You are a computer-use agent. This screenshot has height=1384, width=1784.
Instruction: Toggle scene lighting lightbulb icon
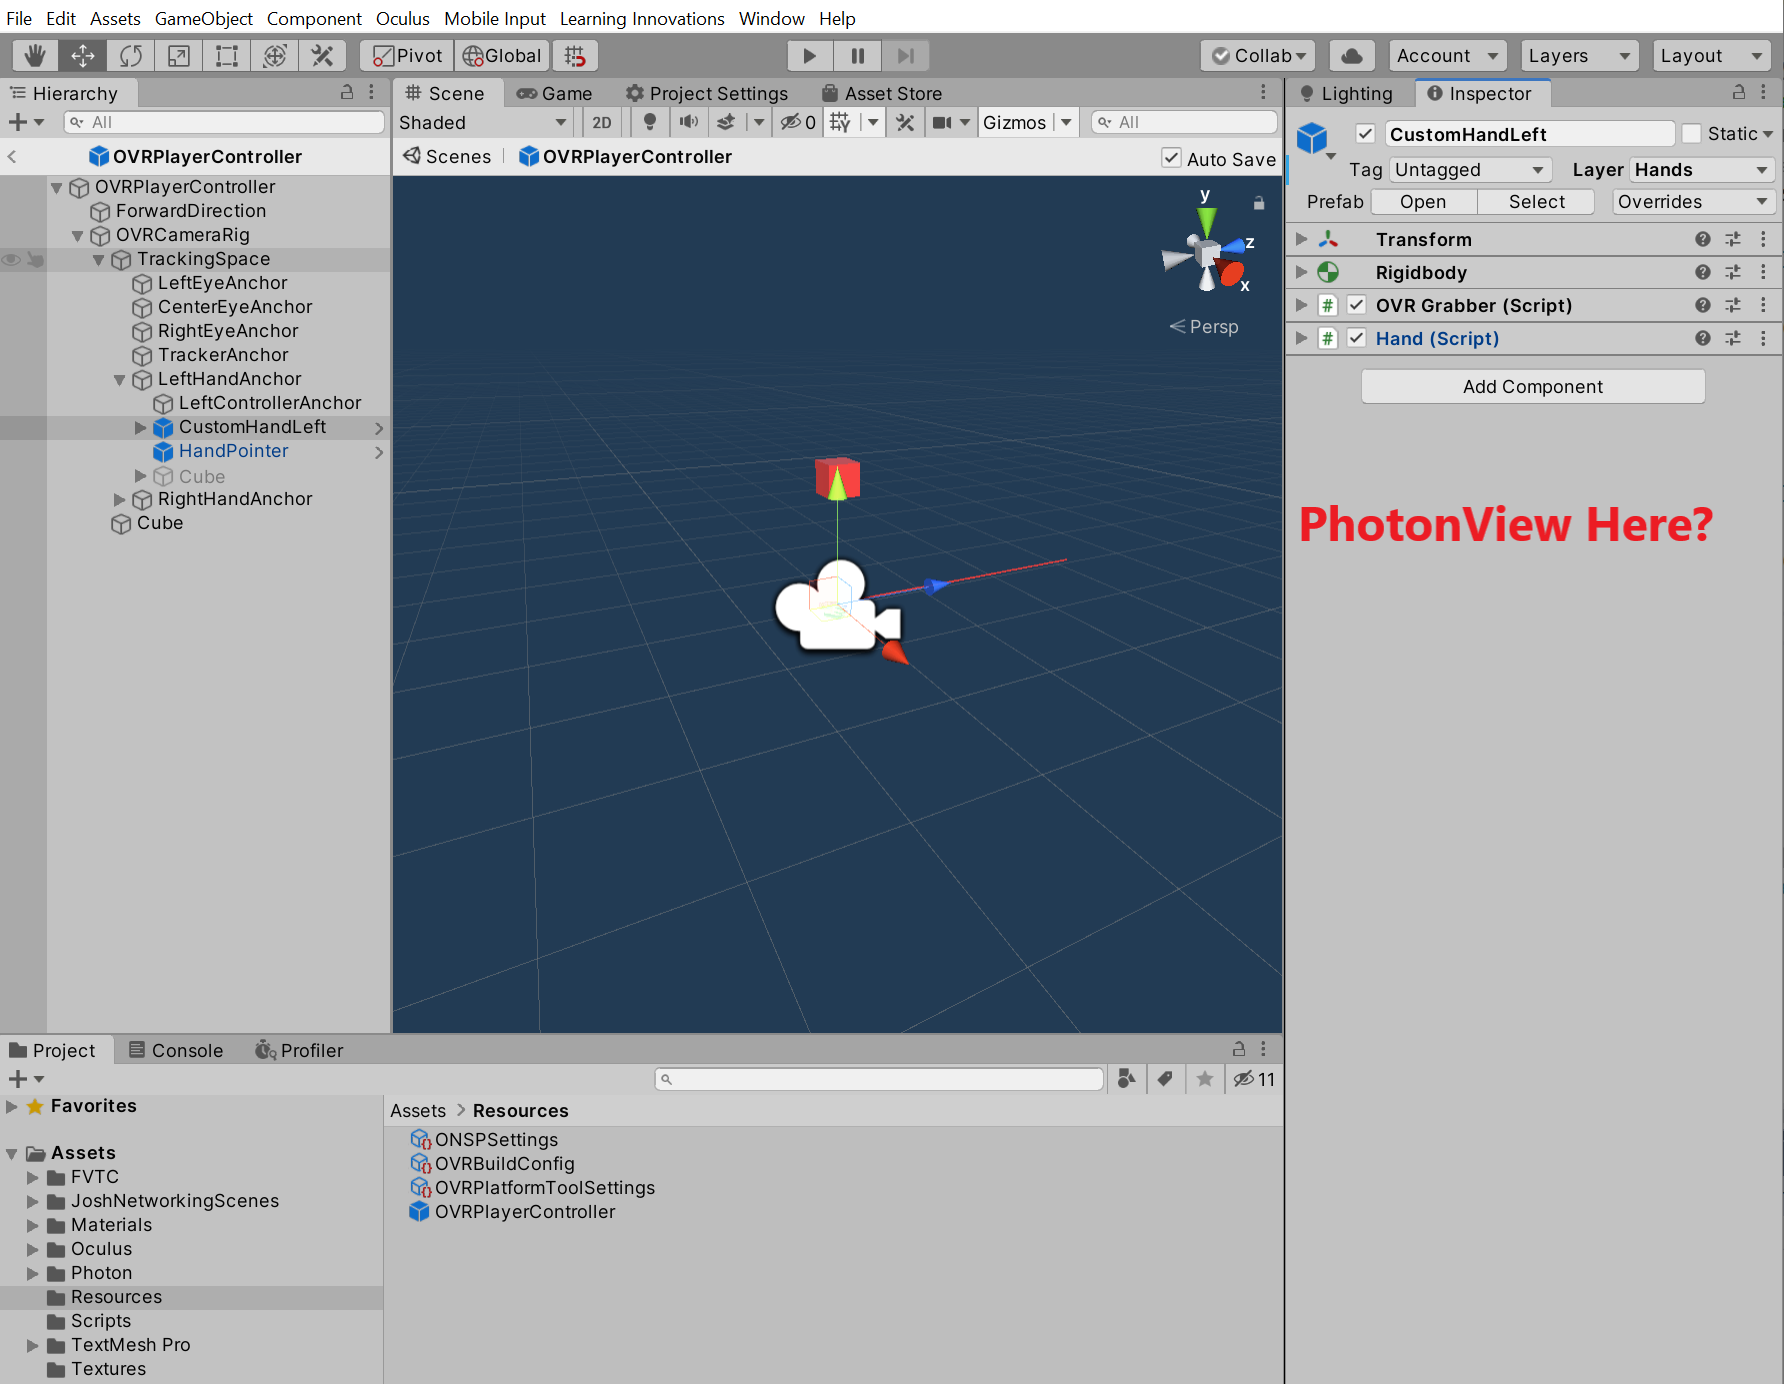(x=650, y=122)
